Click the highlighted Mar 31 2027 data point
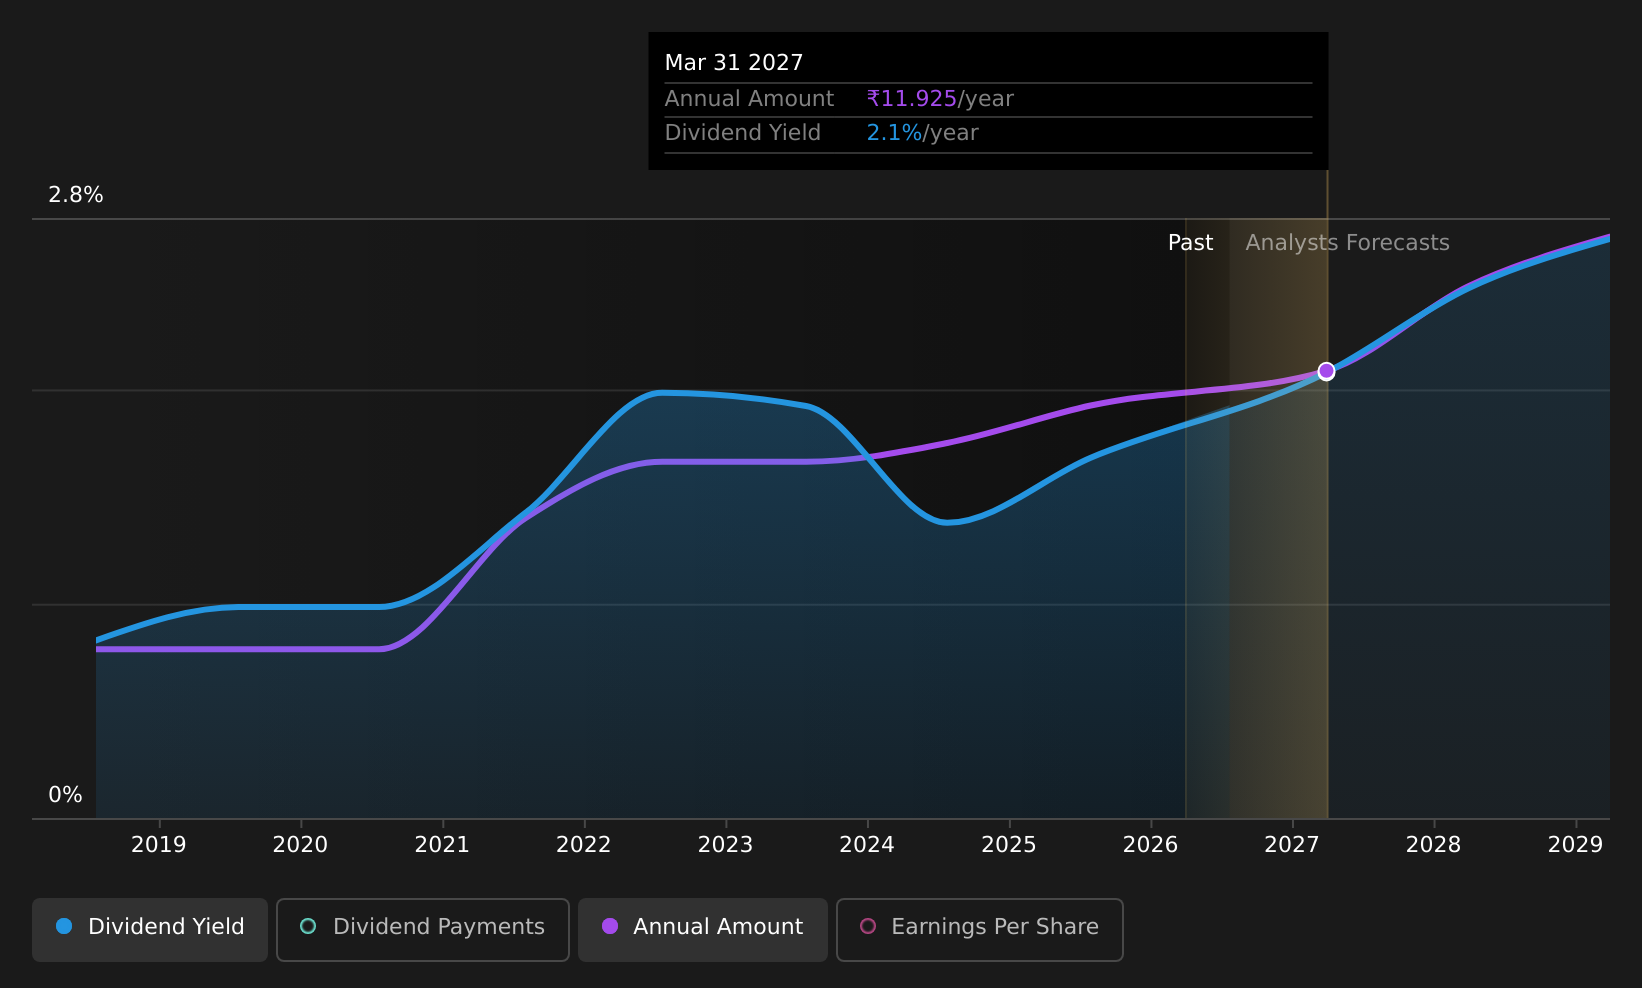1642x988 pixels. [x=1326, y=371]
